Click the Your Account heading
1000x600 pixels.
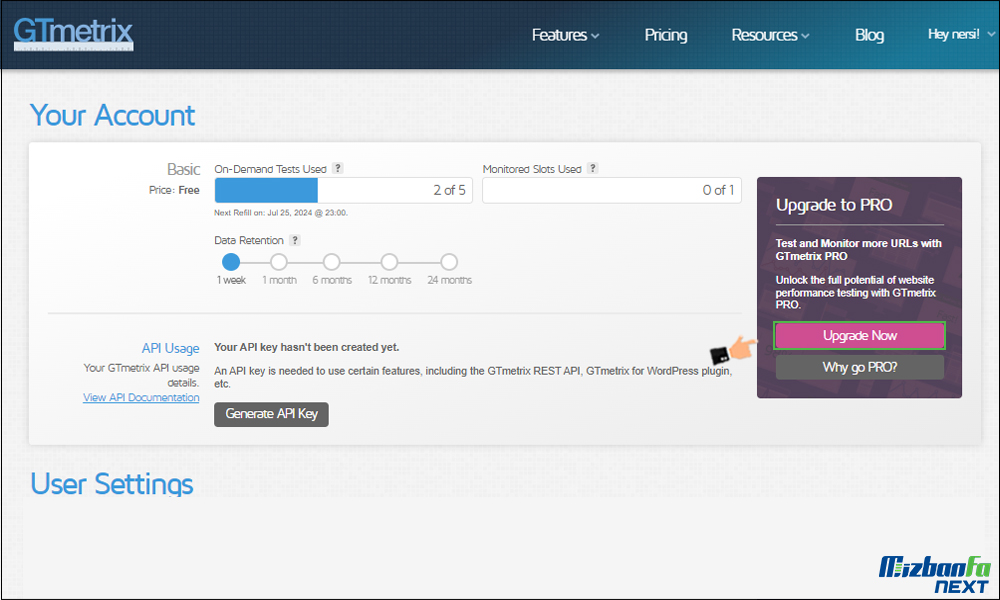[x=112, y=115]
